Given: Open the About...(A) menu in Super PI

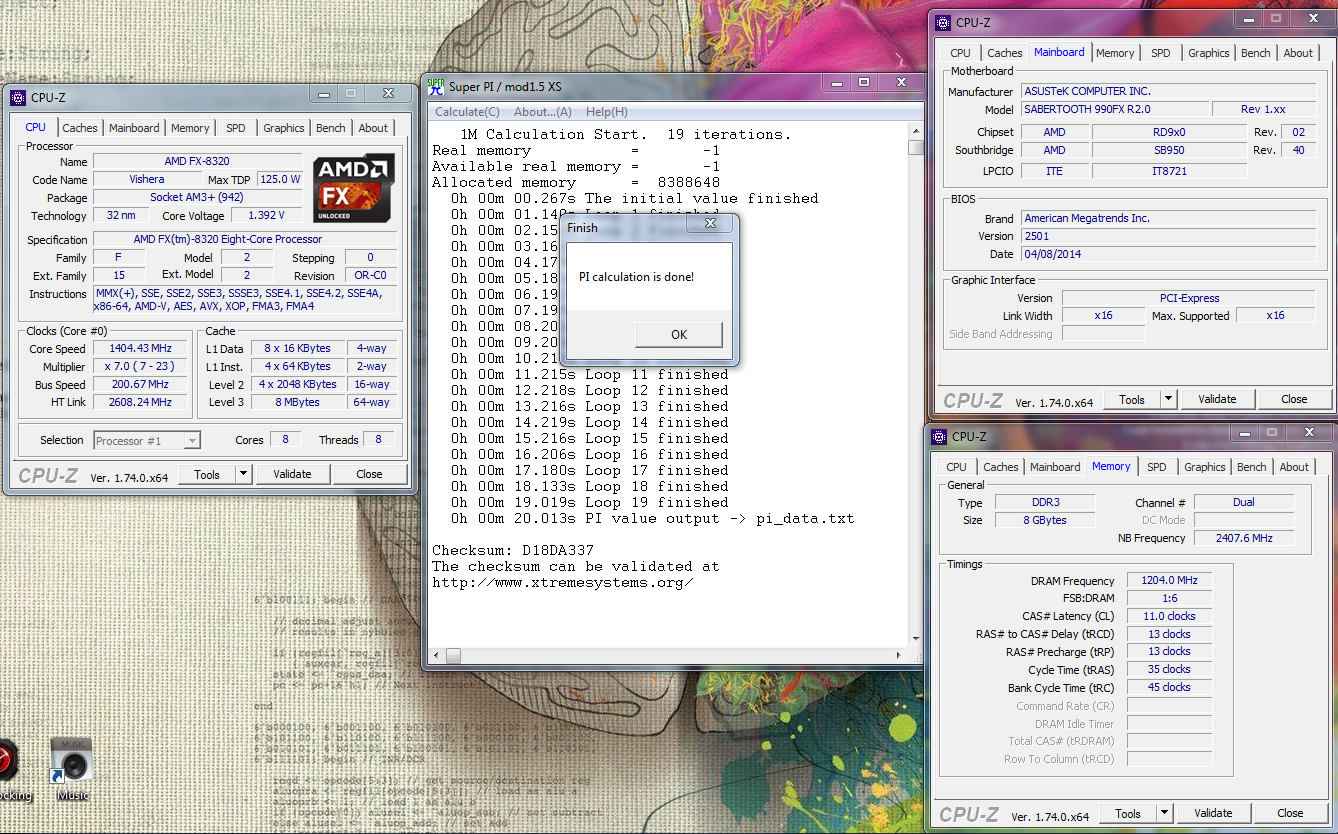Looking at the screenshot, I should pyautogui.click(x=543, y=112).
